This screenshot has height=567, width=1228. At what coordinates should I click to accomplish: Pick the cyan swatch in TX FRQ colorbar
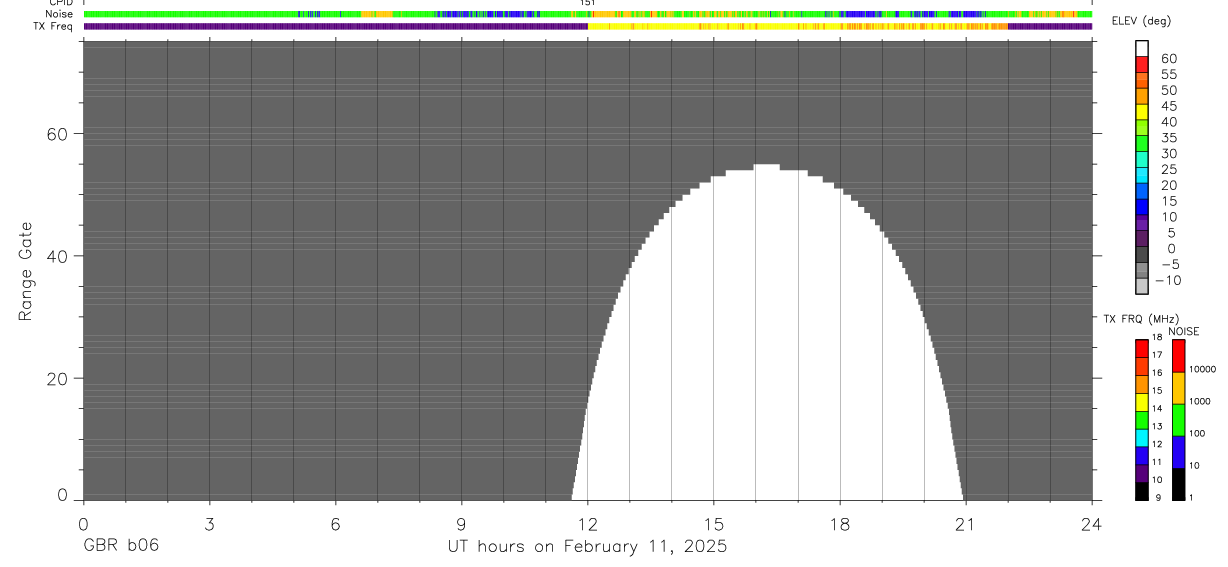(x=1142, y=437)
